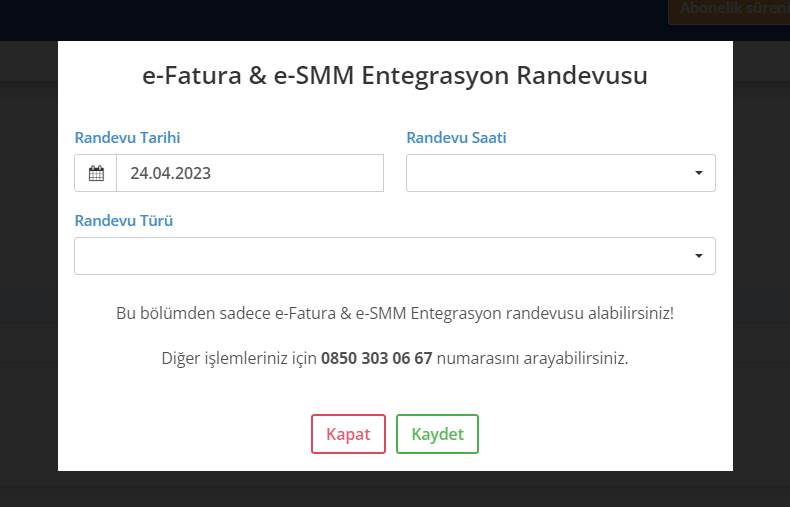Open the Randevu Türü dropdown
790x507 pixels.
380,256
